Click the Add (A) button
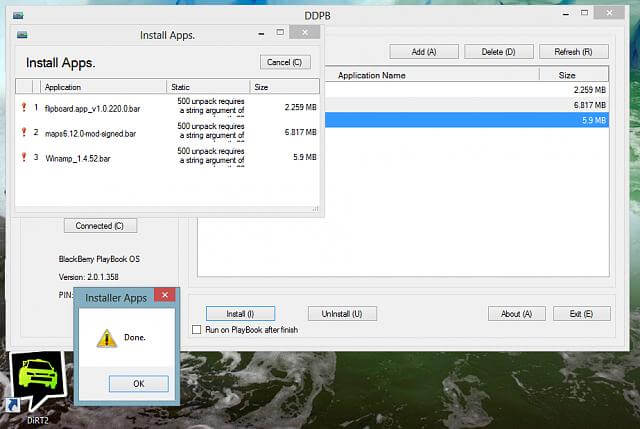The image size is (640, 429). 424,52
